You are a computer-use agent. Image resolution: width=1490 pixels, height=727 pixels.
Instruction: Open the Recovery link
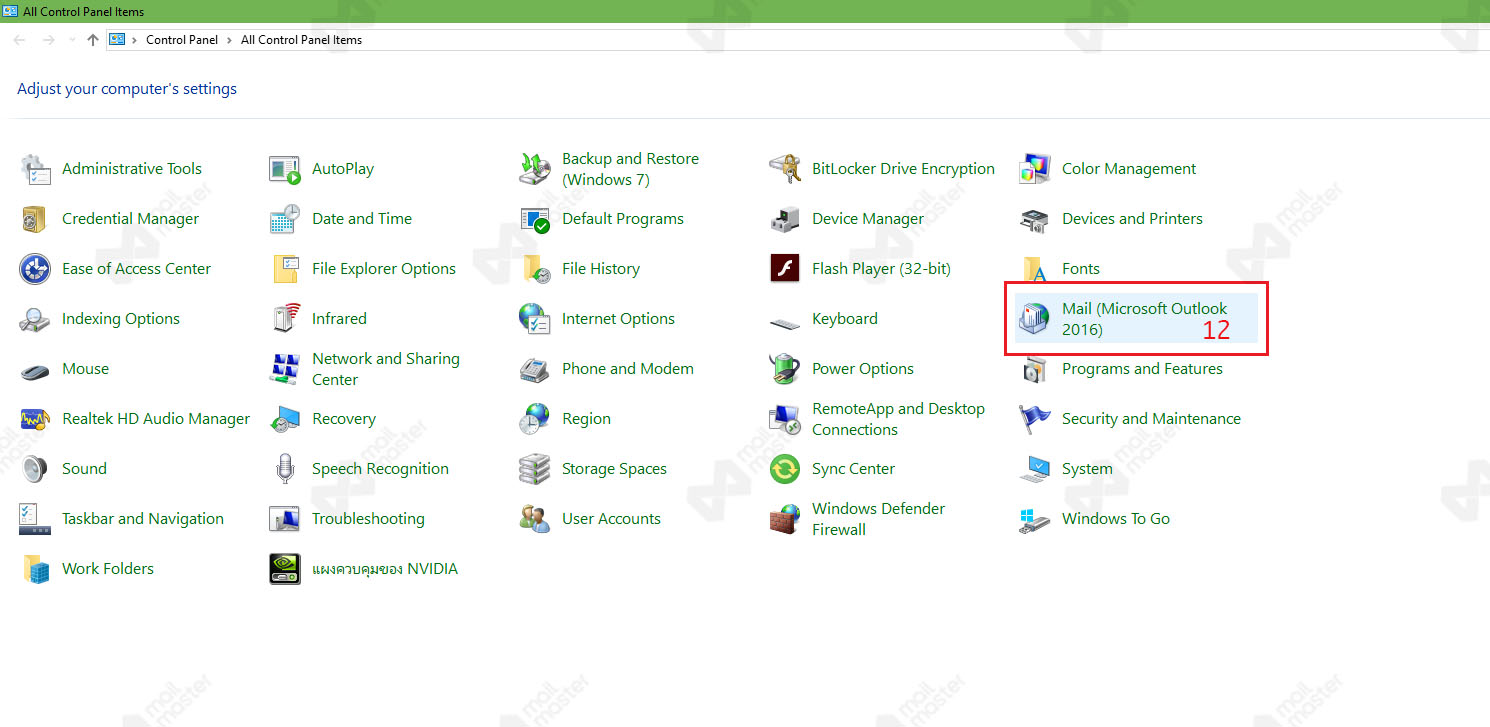pyautogui.click(x=344, y=419)
